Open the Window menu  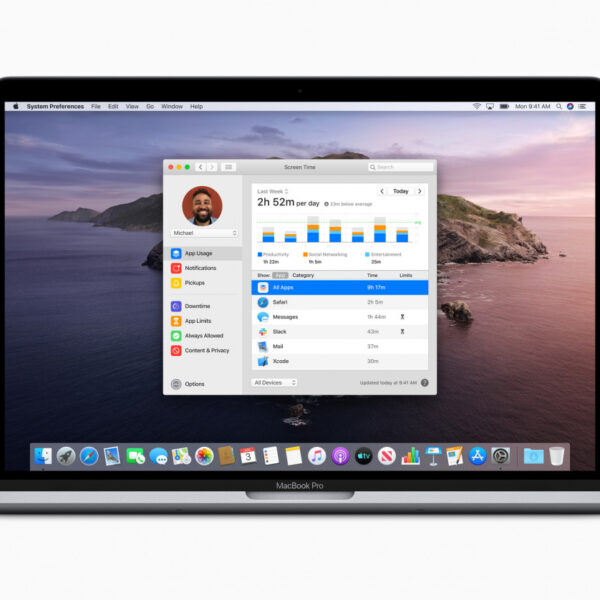point(172,106)
